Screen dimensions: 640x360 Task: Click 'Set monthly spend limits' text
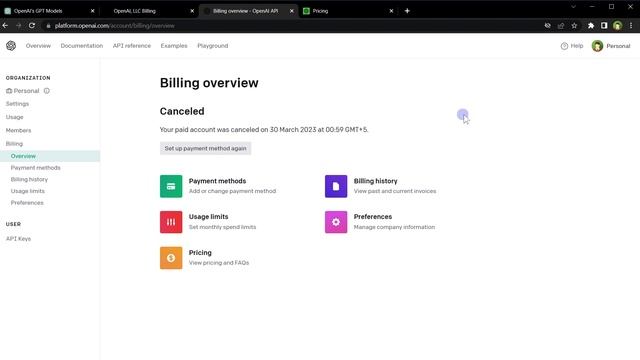222,227
